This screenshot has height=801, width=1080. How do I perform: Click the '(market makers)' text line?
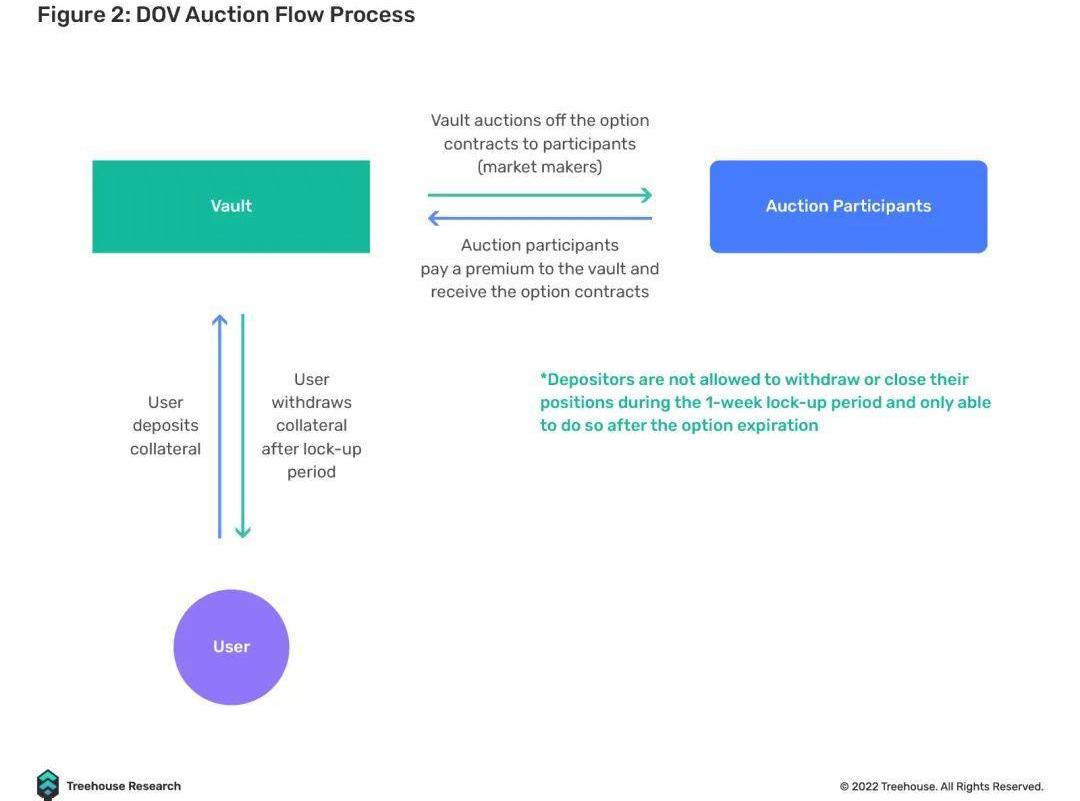coord(540,167)
